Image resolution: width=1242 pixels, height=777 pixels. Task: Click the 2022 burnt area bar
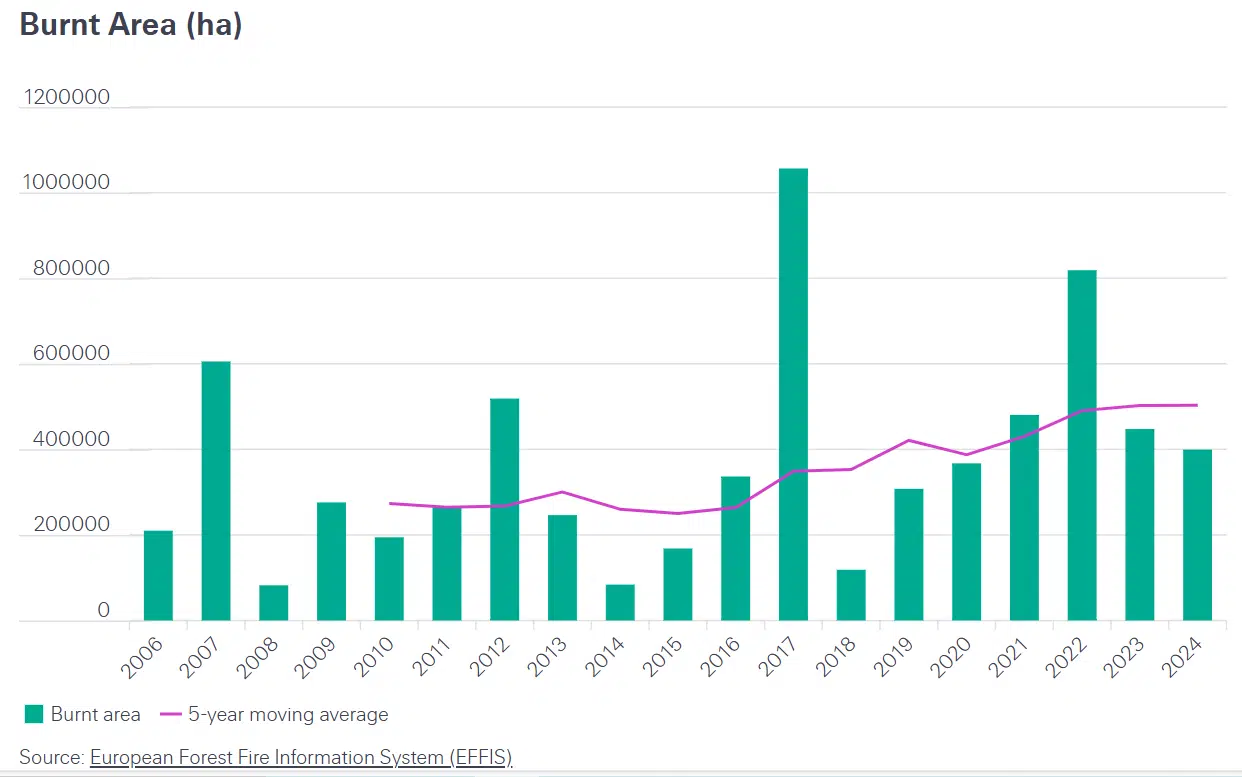[x=1081, y=445]
